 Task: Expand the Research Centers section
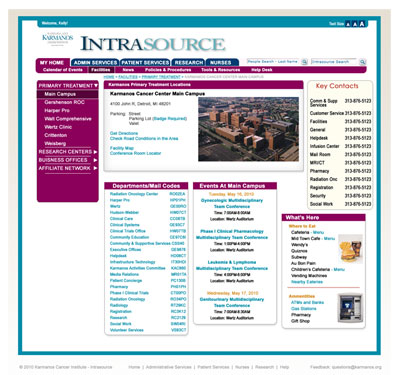click(95, 152)
